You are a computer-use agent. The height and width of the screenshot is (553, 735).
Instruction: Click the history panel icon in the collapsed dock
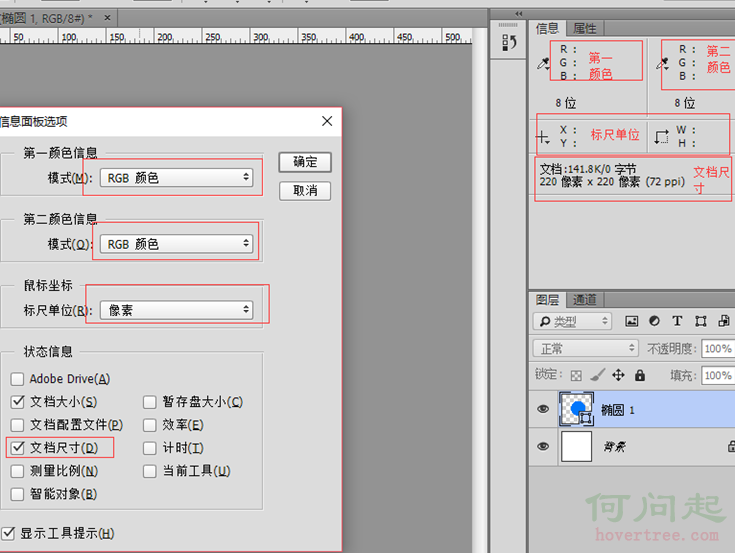[509, 43]
